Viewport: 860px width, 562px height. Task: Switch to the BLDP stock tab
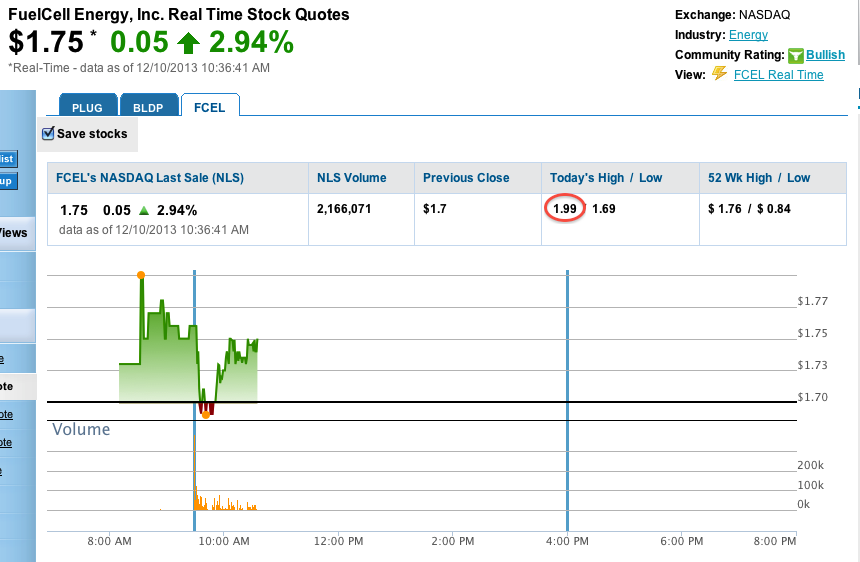click(149, 105)
